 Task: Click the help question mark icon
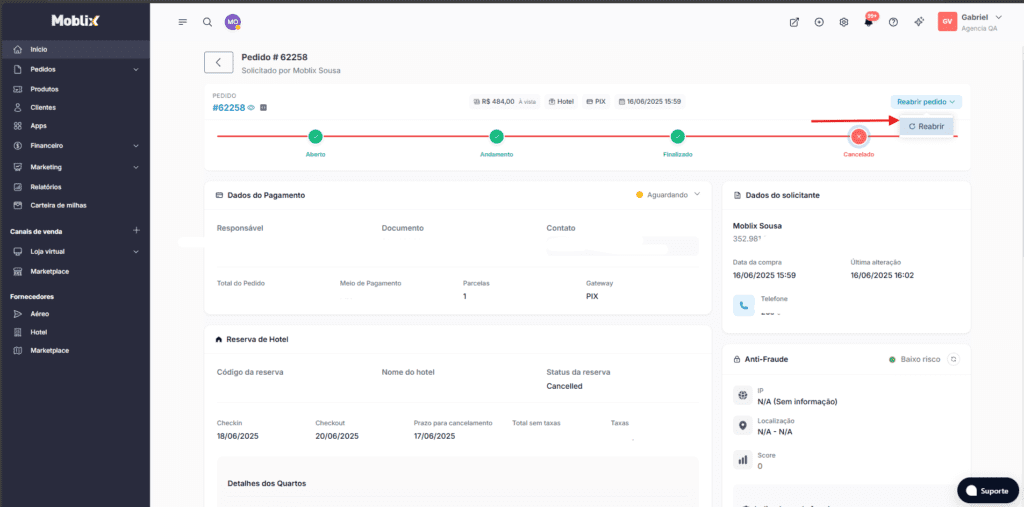point(893,22)
